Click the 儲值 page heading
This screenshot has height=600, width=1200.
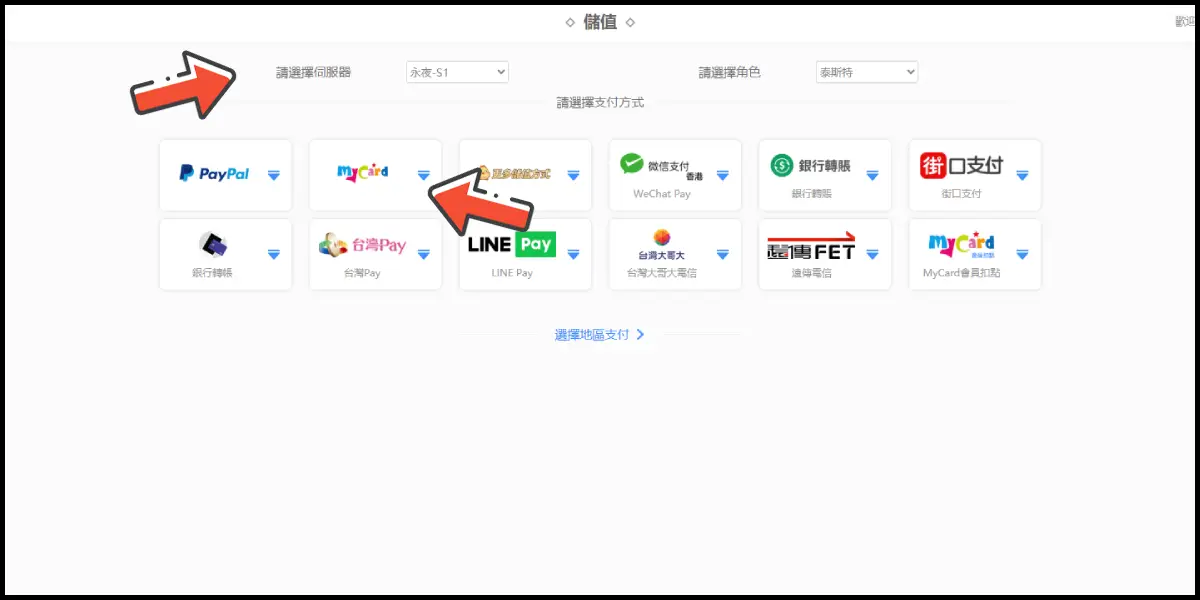coord(600,22)
